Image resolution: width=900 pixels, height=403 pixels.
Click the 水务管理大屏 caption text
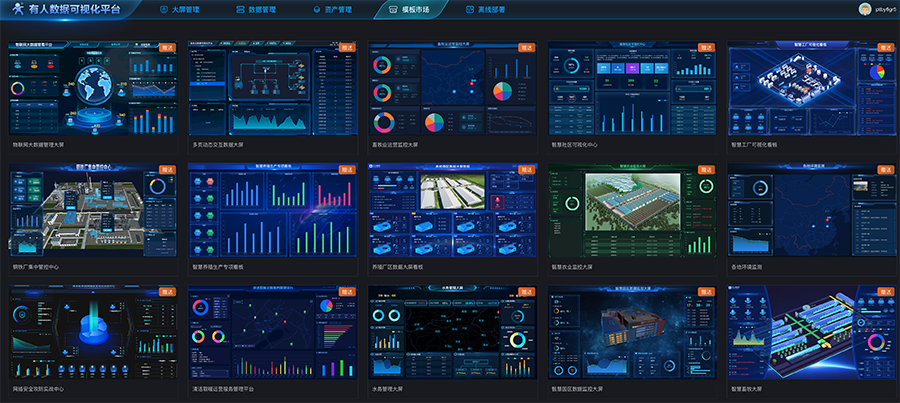click(x=387, y=389)
